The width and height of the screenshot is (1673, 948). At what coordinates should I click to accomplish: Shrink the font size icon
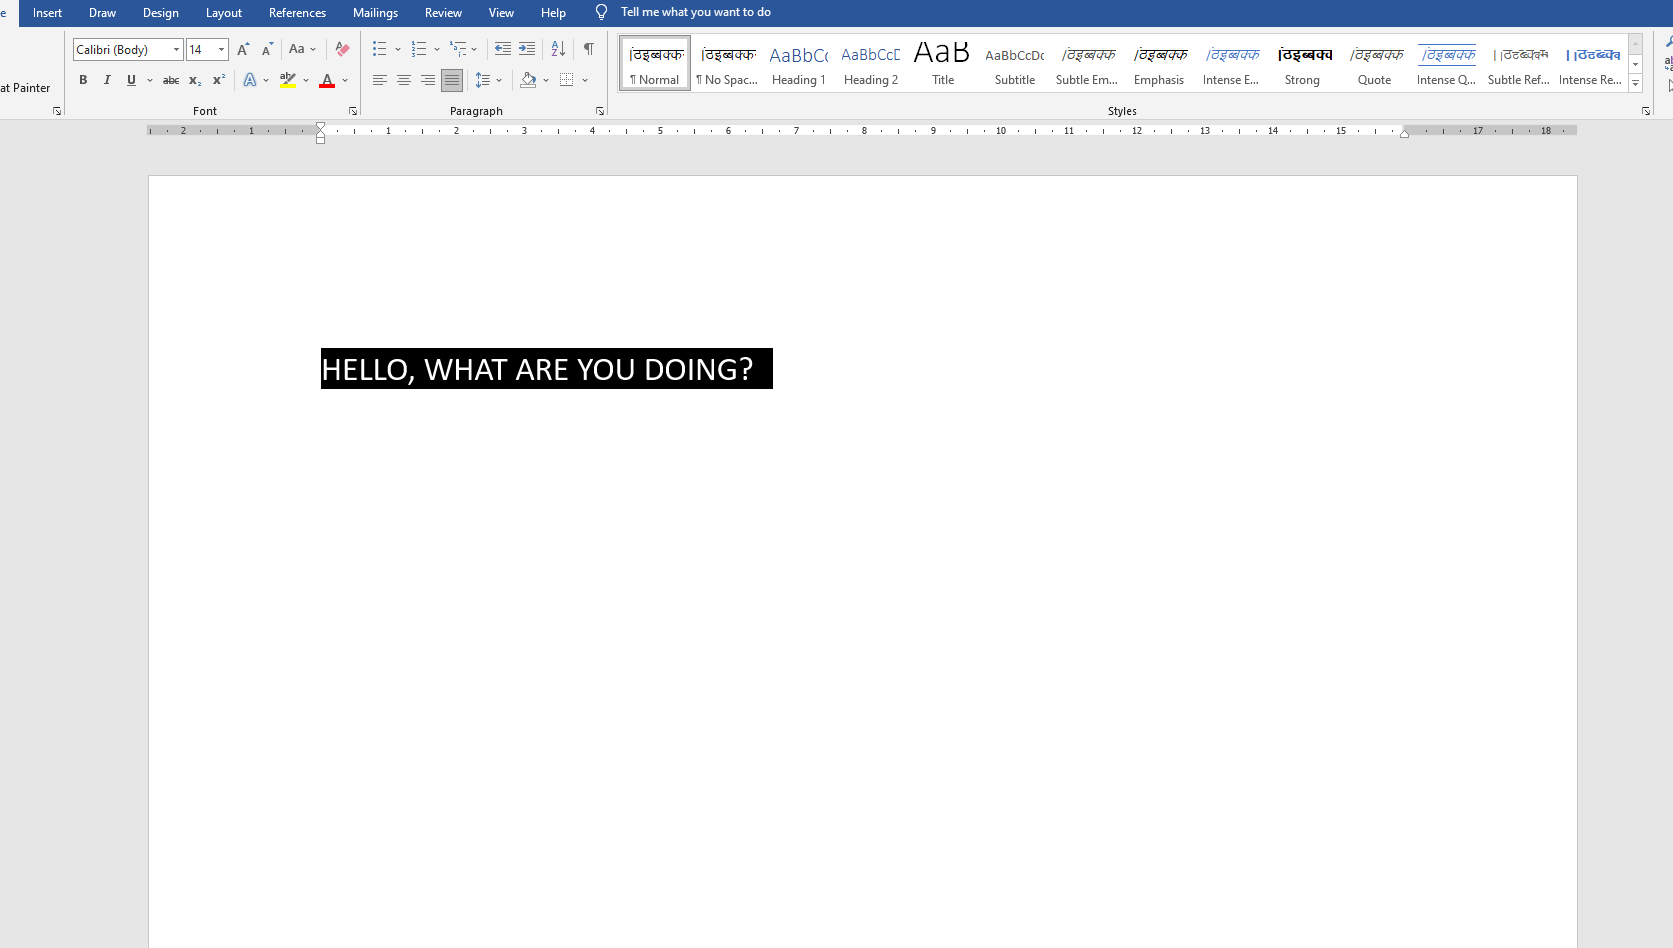(x=267, y=49)
